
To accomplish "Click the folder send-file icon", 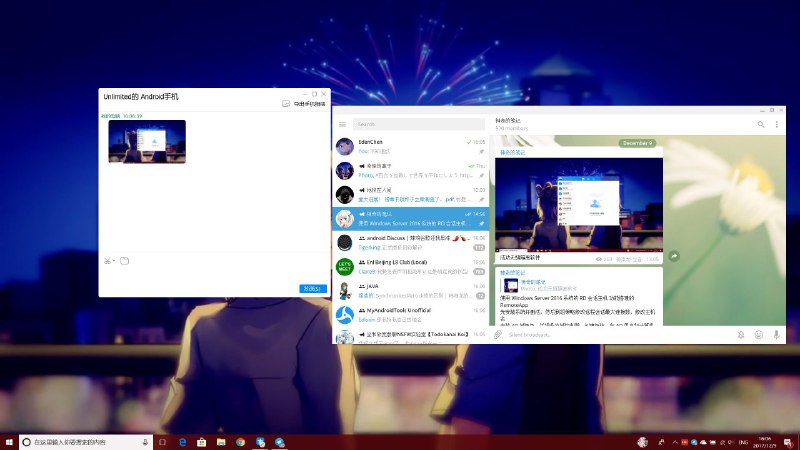I will pos(124,261).
